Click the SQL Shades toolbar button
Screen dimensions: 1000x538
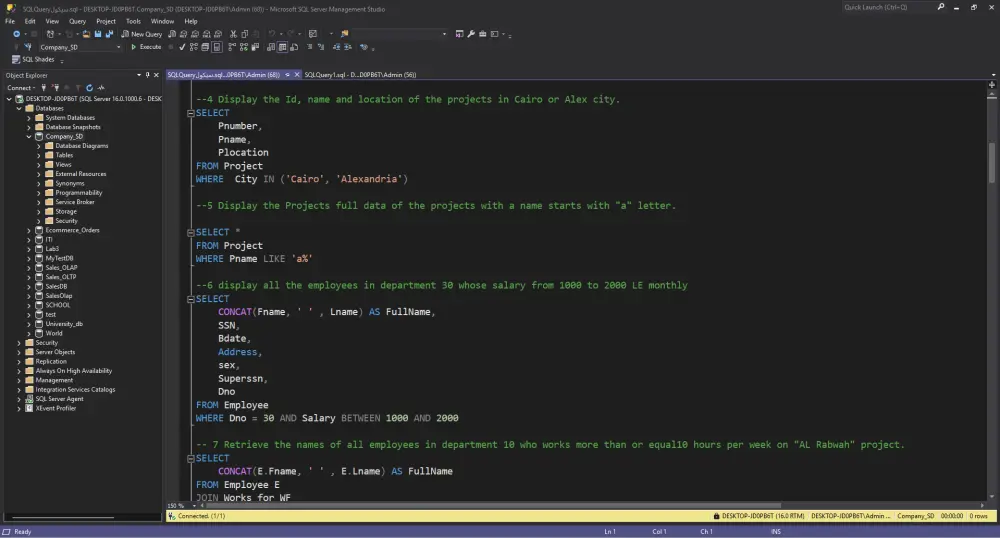[x=34, y=59]
